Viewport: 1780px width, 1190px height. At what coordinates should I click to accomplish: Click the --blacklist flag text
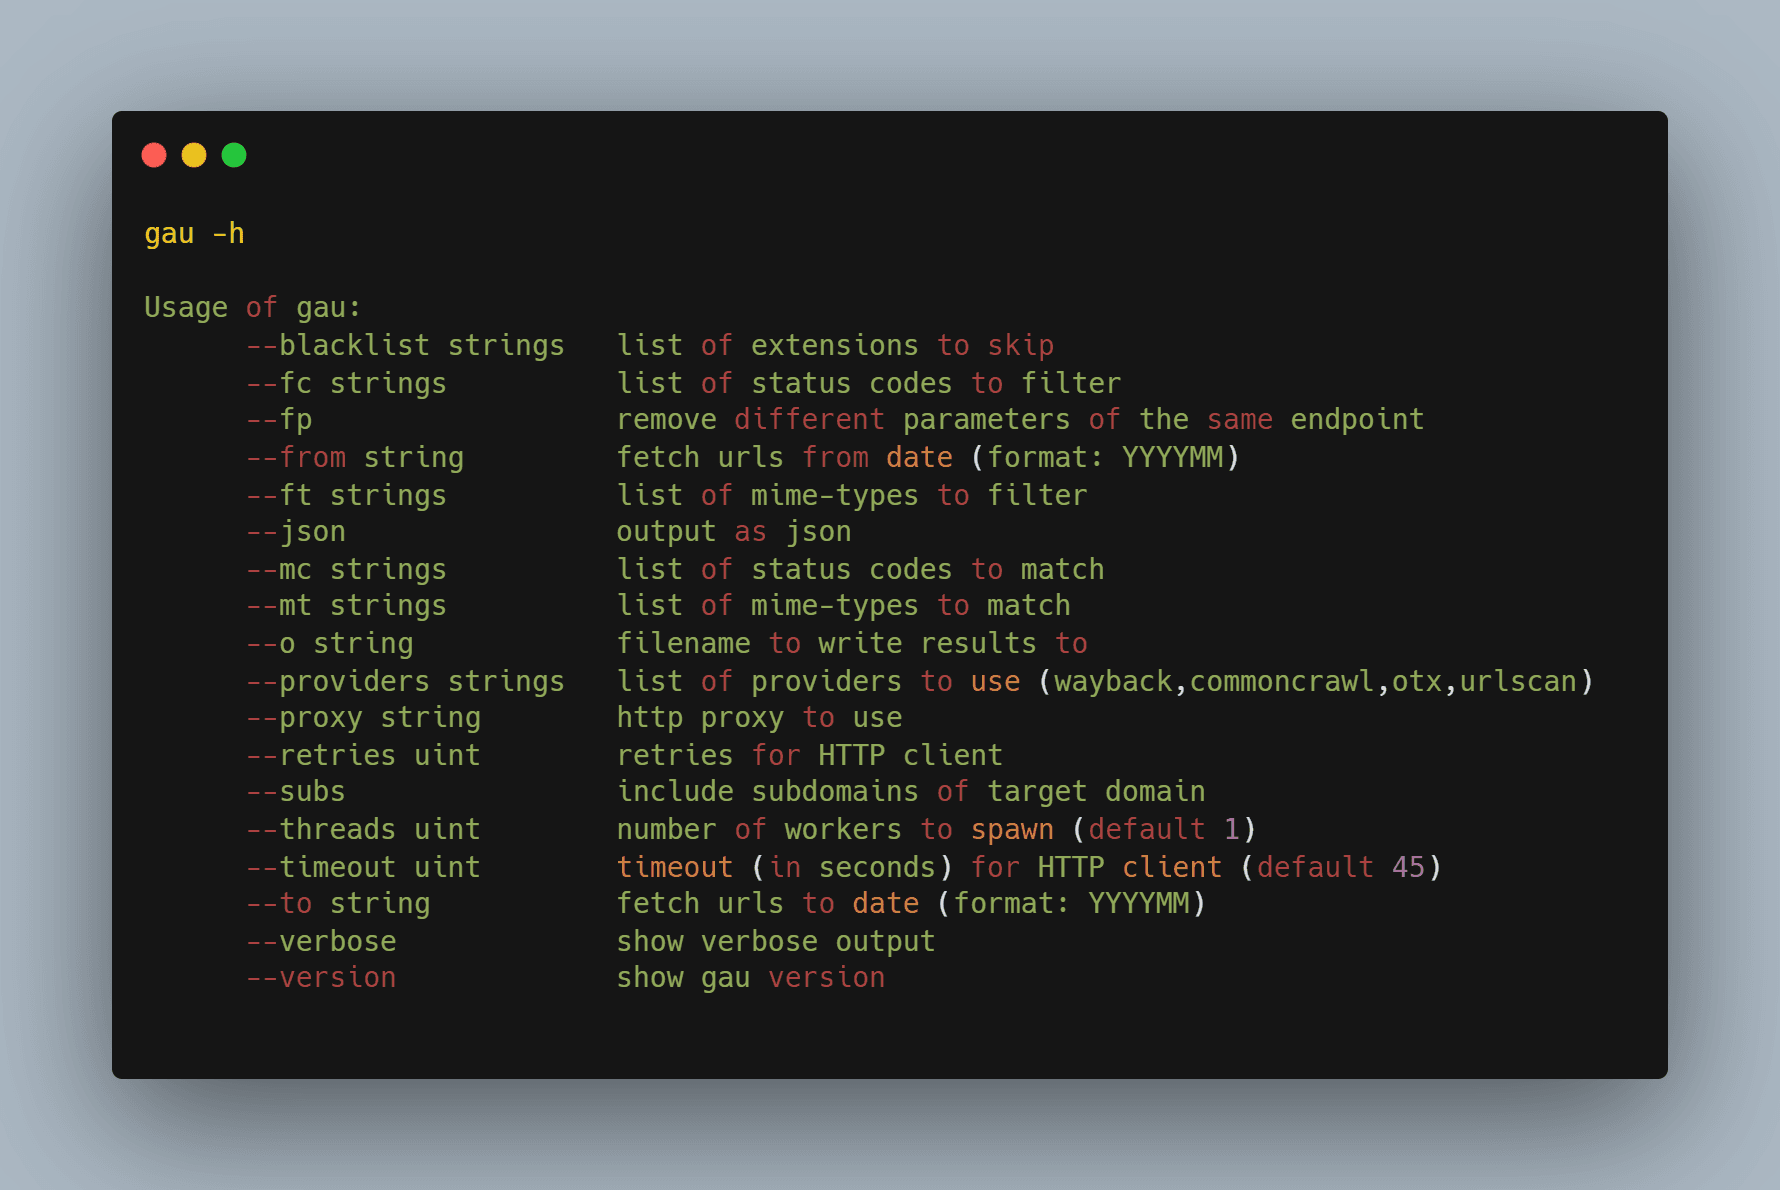(x=337, y=346)
